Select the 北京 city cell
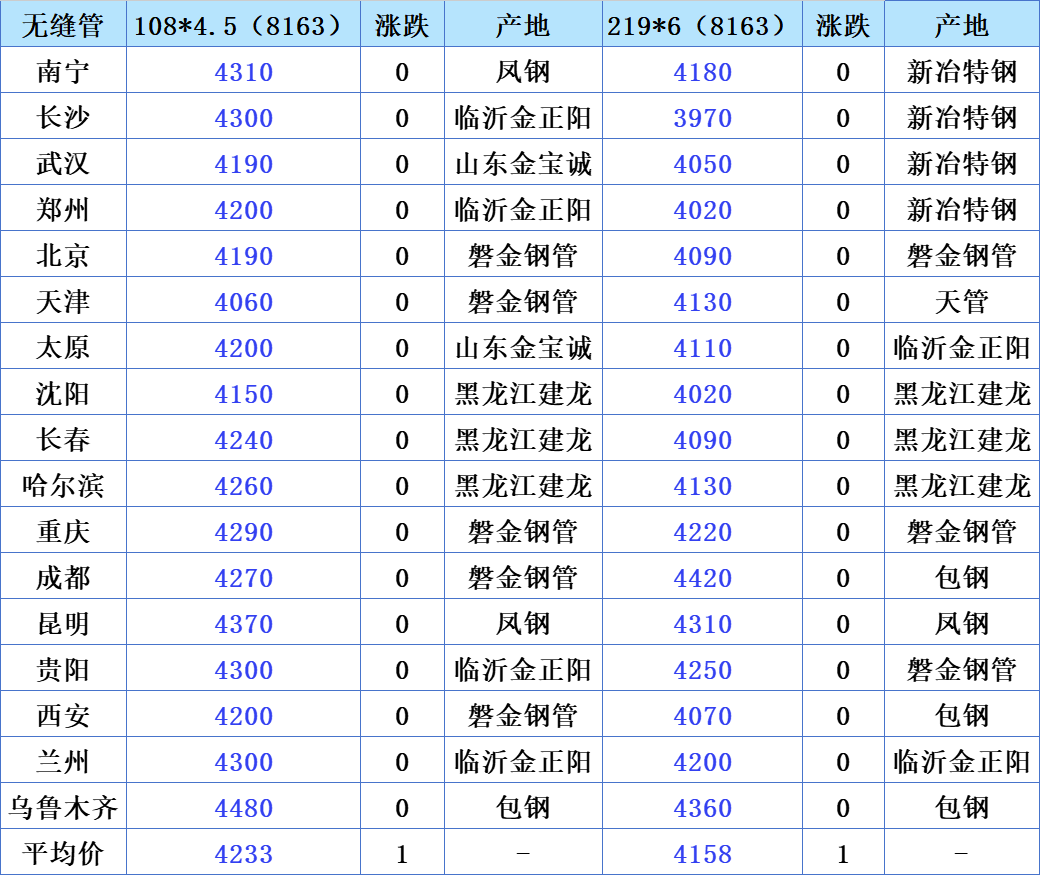Screen dimensions: 1040x875 pos(63,256)
